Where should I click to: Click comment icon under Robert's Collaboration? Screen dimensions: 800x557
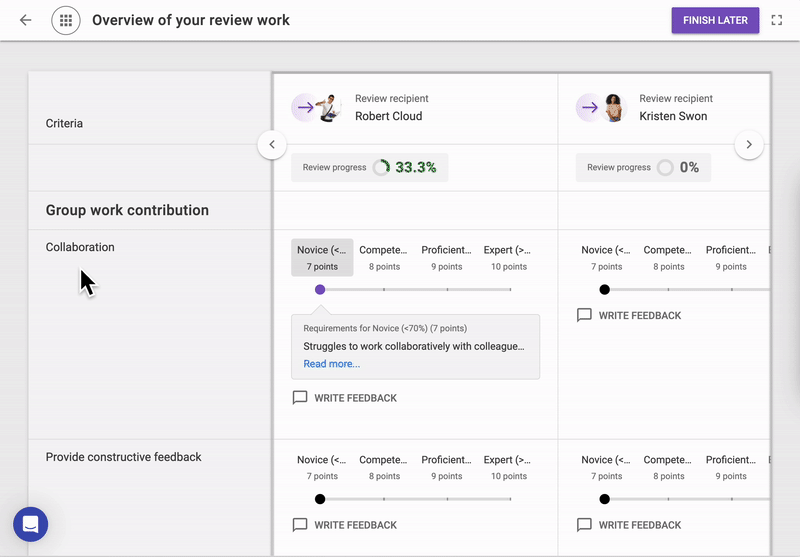point(300,398)
